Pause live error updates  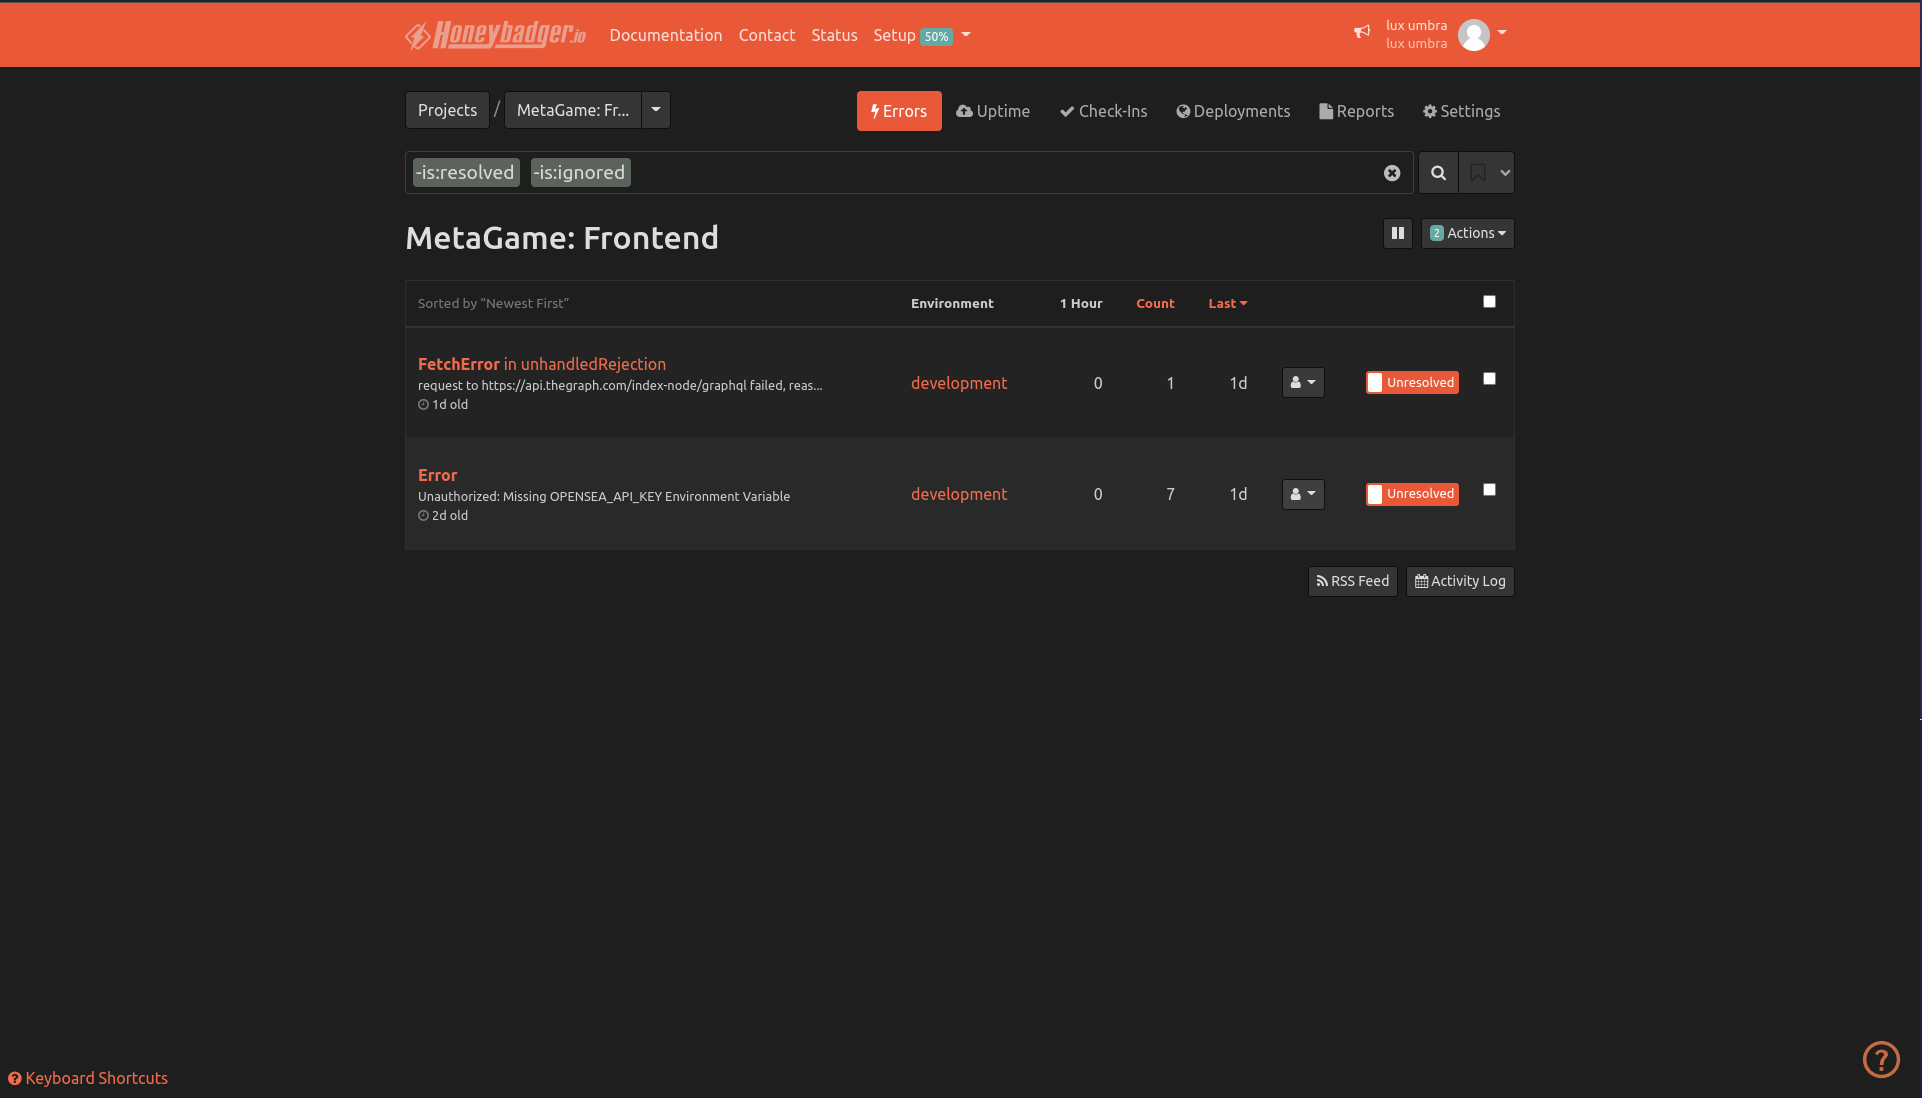(x=1397, y=233)
